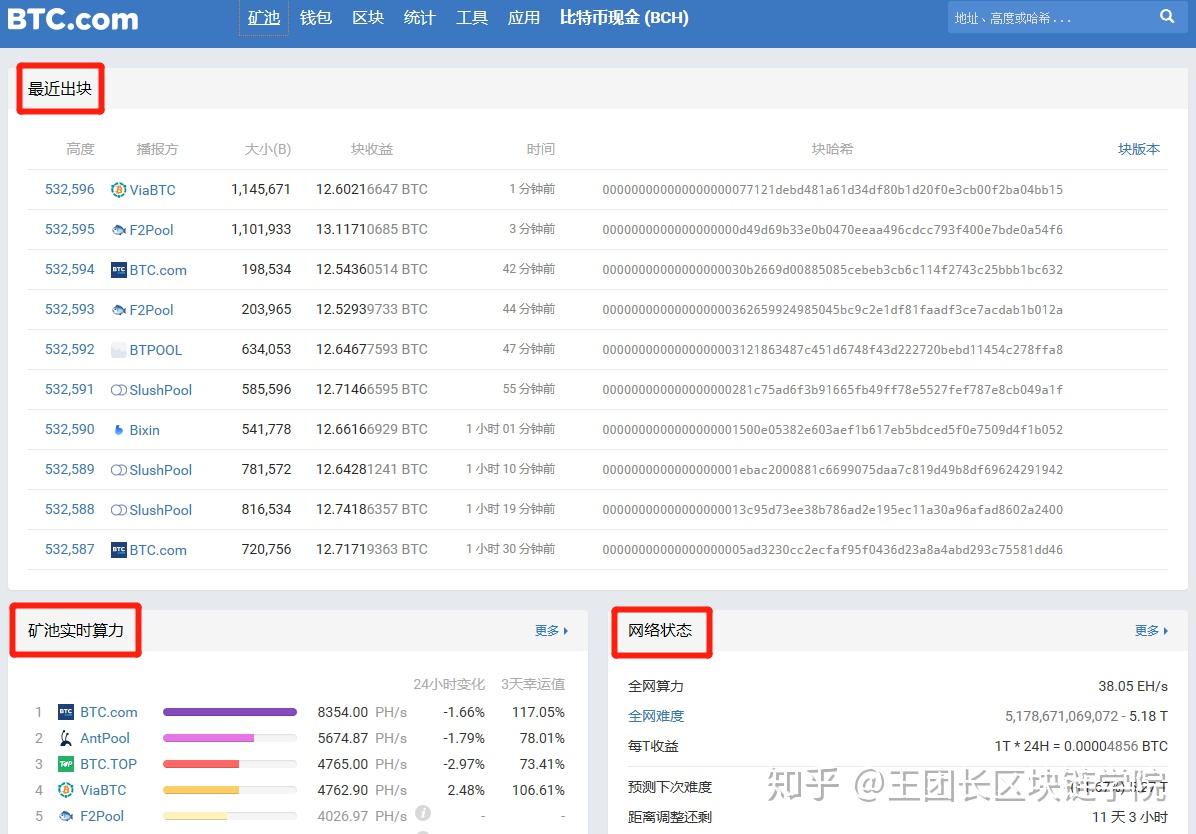The height and width of the screenshot is (834, 1196).
Task: Click the BTC.com hashrate progress bar
Action: coord(229,712)
